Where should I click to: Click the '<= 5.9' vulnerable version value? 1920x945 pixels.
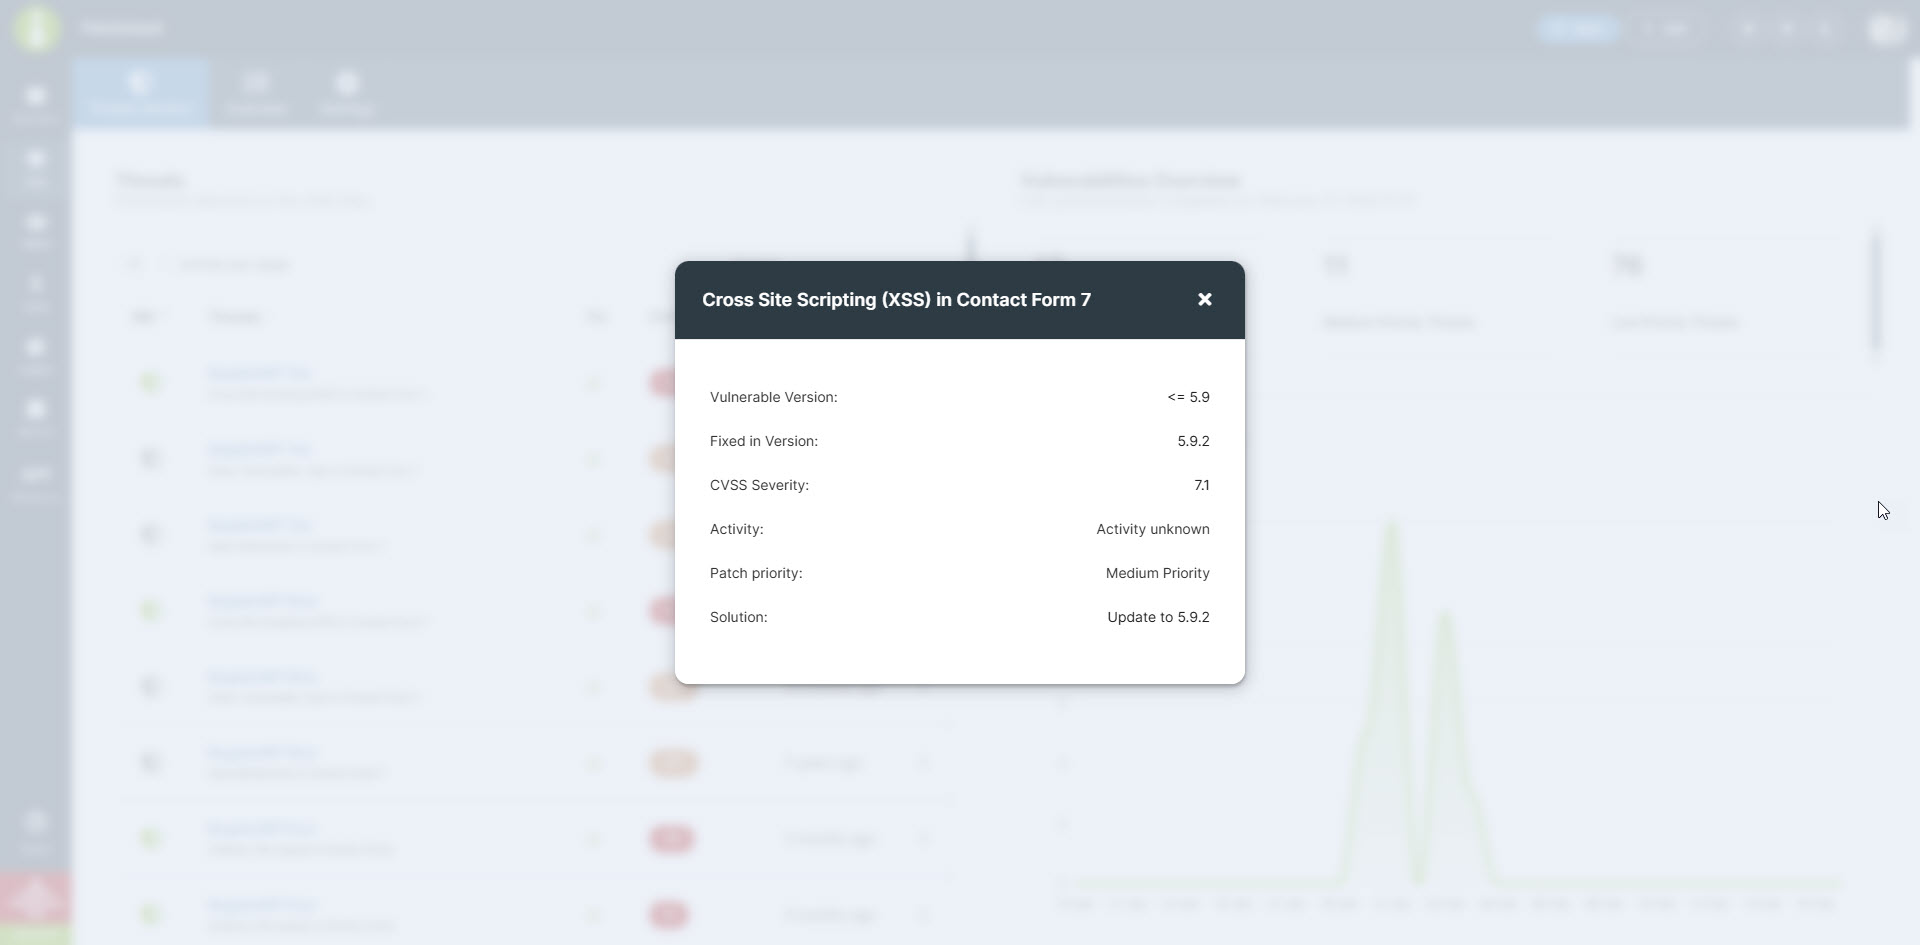coord(1188,397)
